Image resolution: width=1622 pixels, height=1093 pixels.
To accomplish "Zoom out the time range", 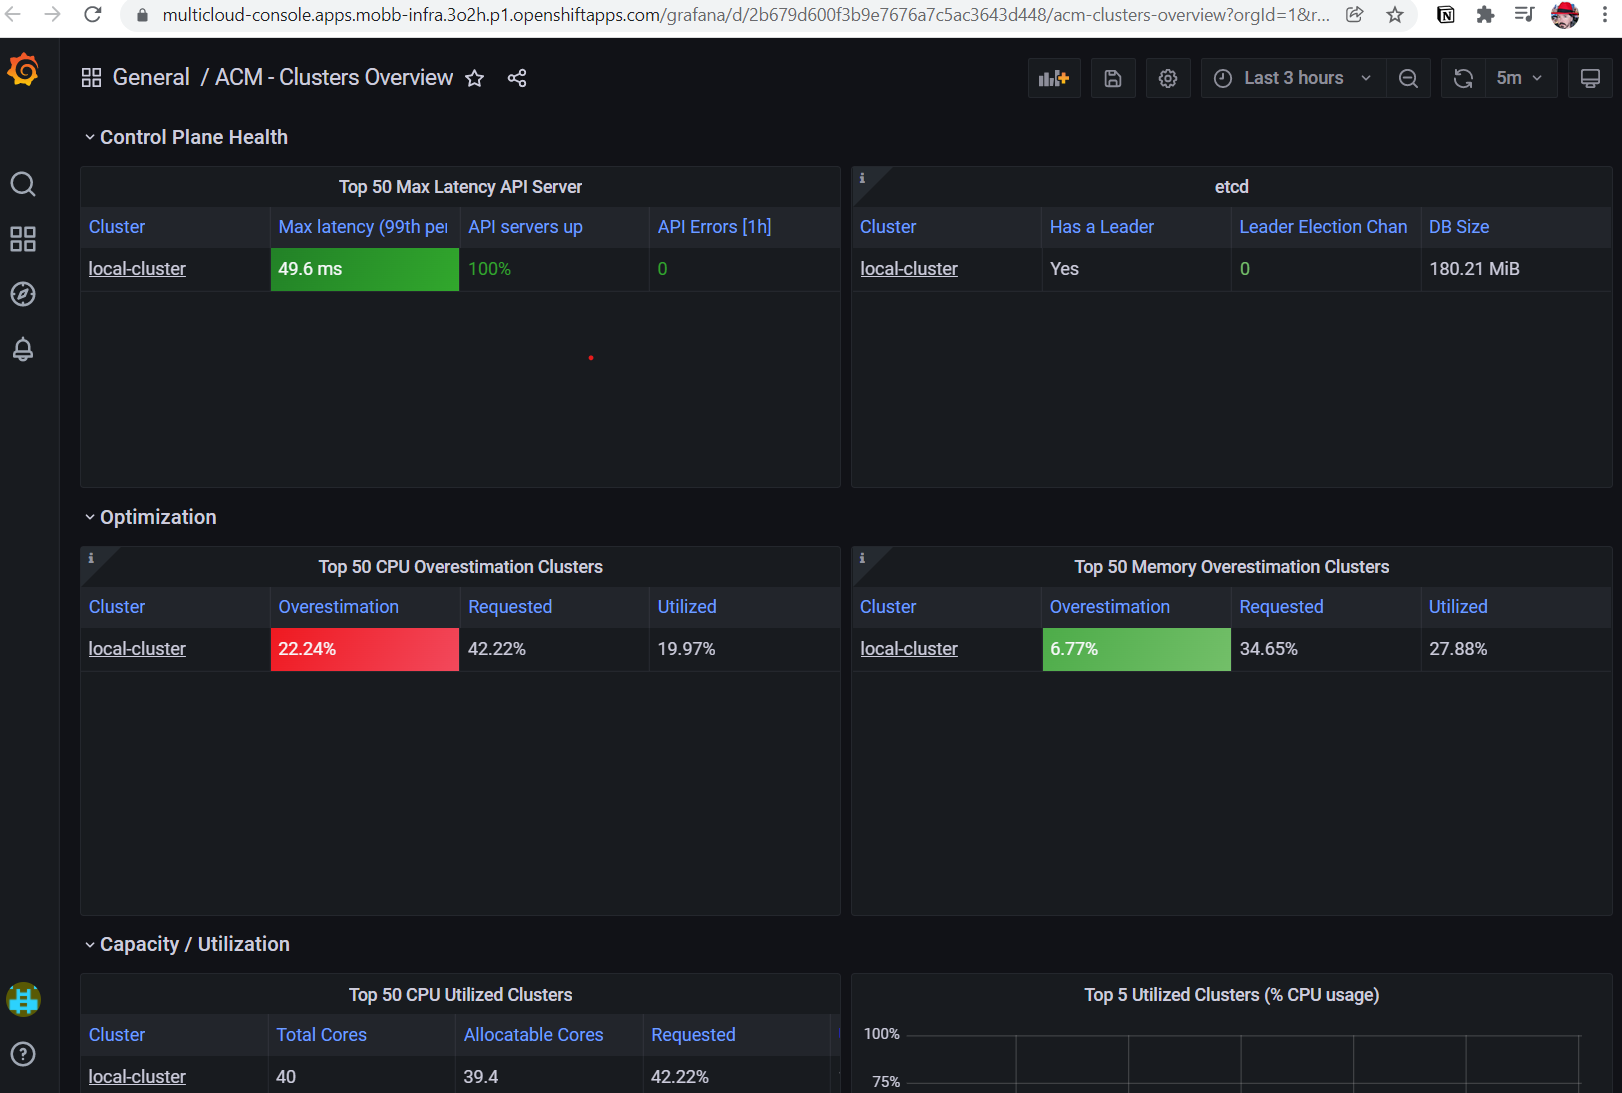I will (1408, 77).
